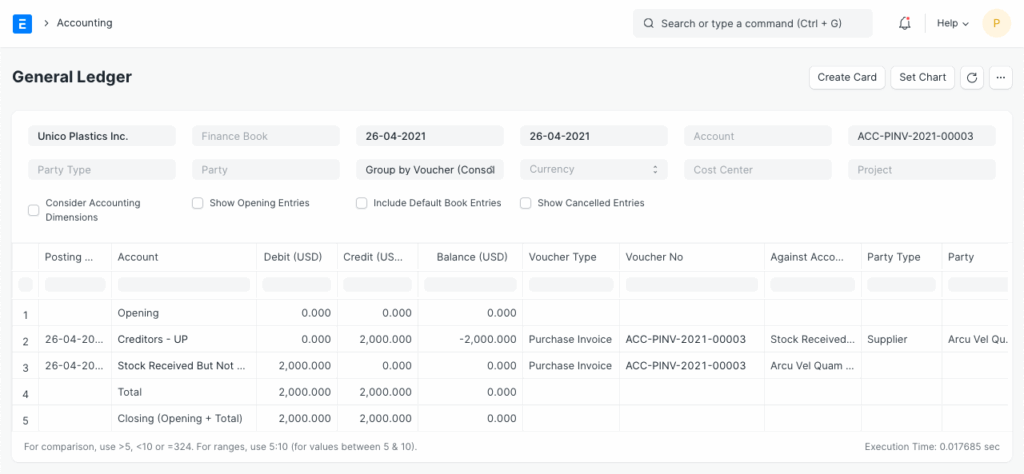The image size is (1024, 474).
Task: Click the refresh report icon
Action: coord(971,77)
